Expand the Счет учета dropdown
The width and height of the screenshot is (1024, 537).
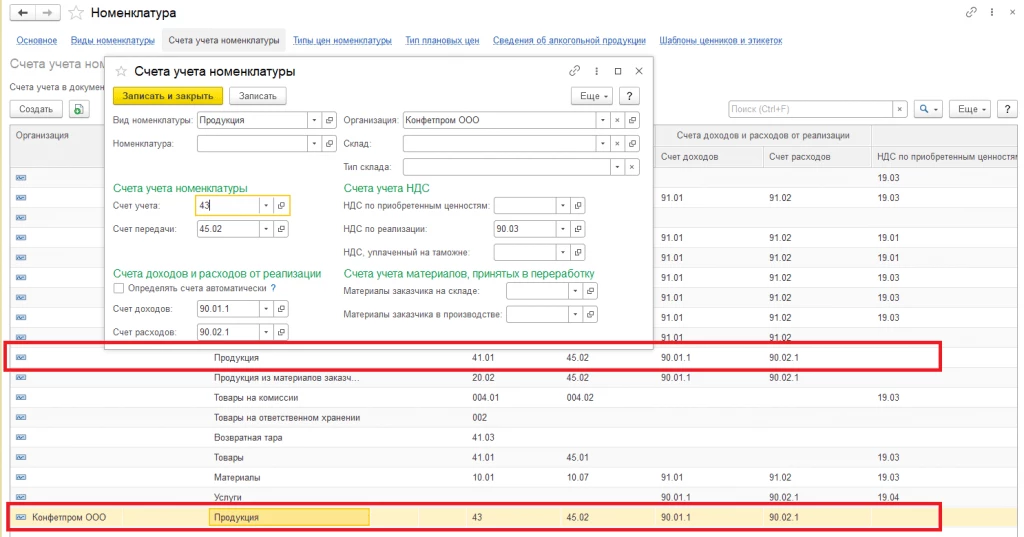[266, 206]
